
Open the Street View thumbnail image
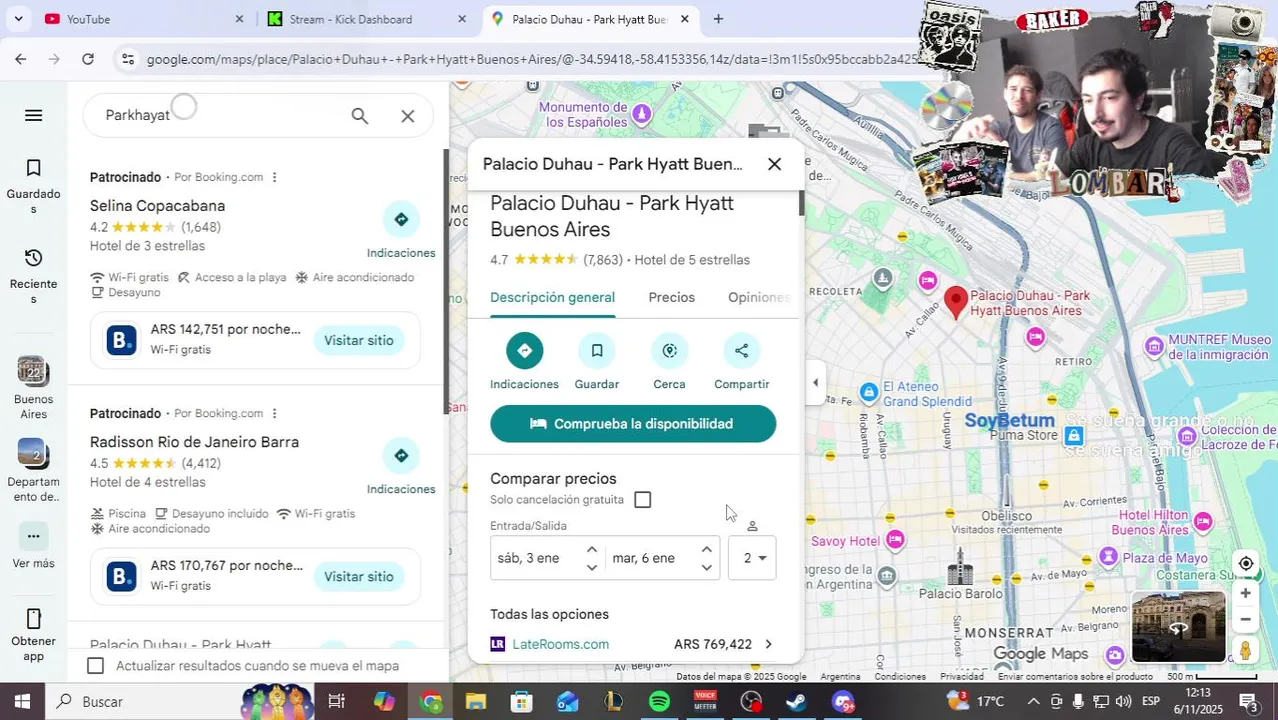(1178, 627)
